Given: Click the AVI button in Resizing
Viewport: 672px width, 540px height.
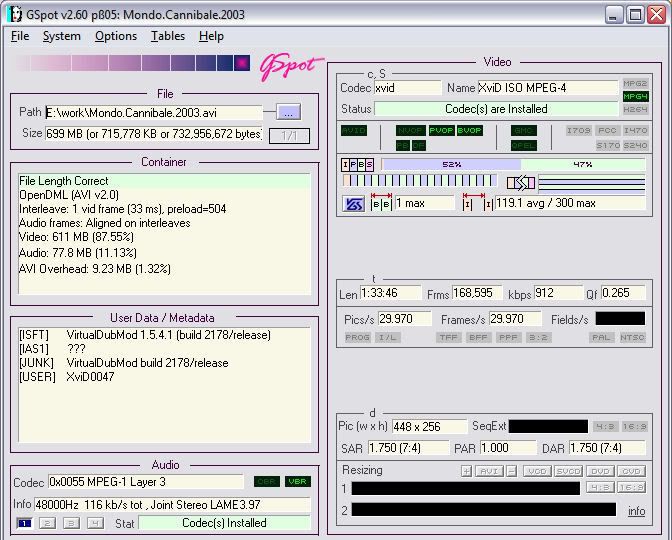Looking at the screenshot, I should [x=489, y=471].
